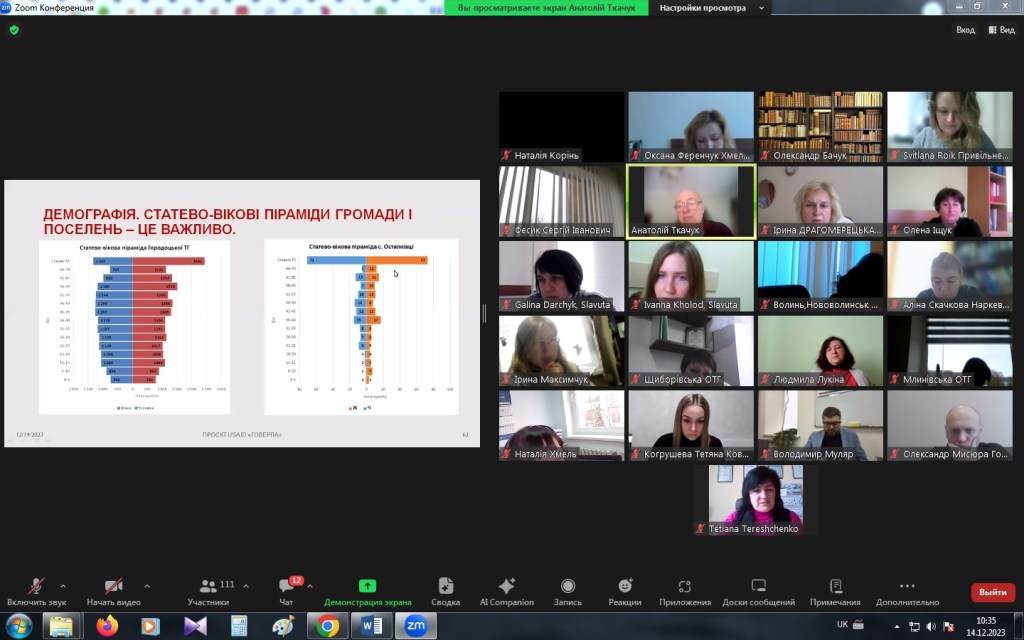Screen dimensions: 1024x640
Task: Click the Вид view menu
Action: (x=1001, y=30)
